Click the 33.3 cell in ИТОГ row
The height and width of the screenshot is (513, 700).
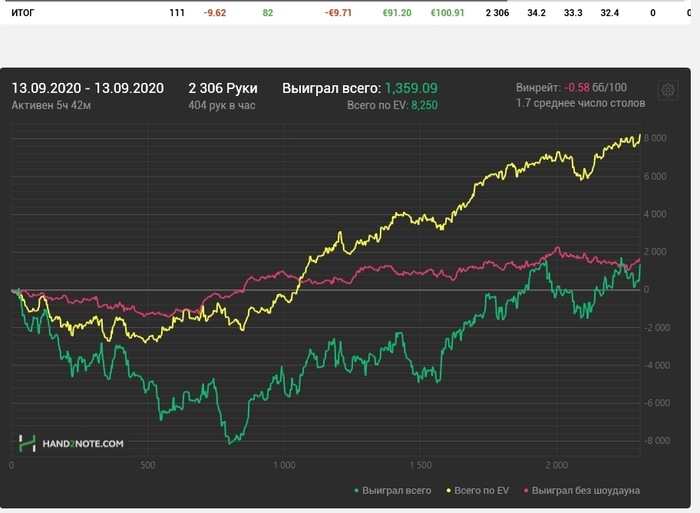click(573, 13)
